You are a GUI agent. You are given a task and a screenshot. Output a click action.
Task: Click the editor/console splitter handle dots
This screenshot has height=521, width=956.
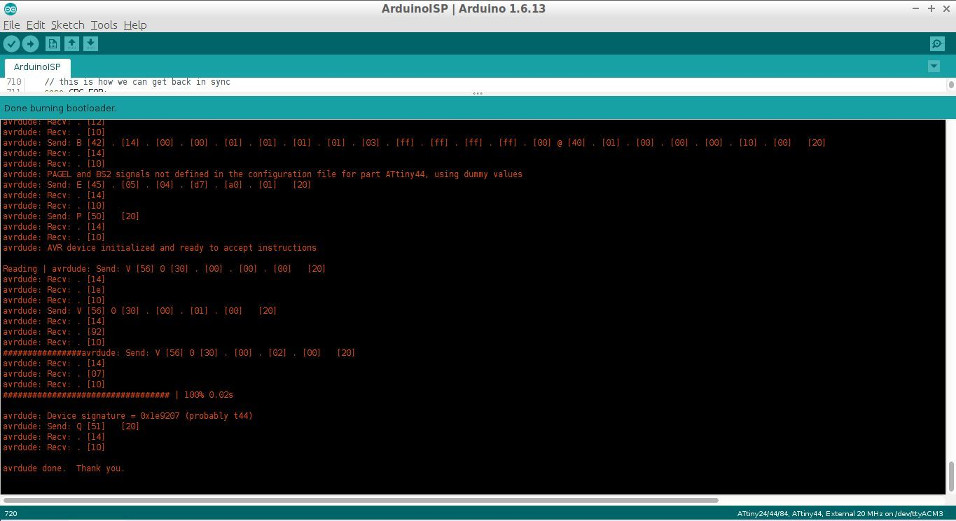click(477, 93)
